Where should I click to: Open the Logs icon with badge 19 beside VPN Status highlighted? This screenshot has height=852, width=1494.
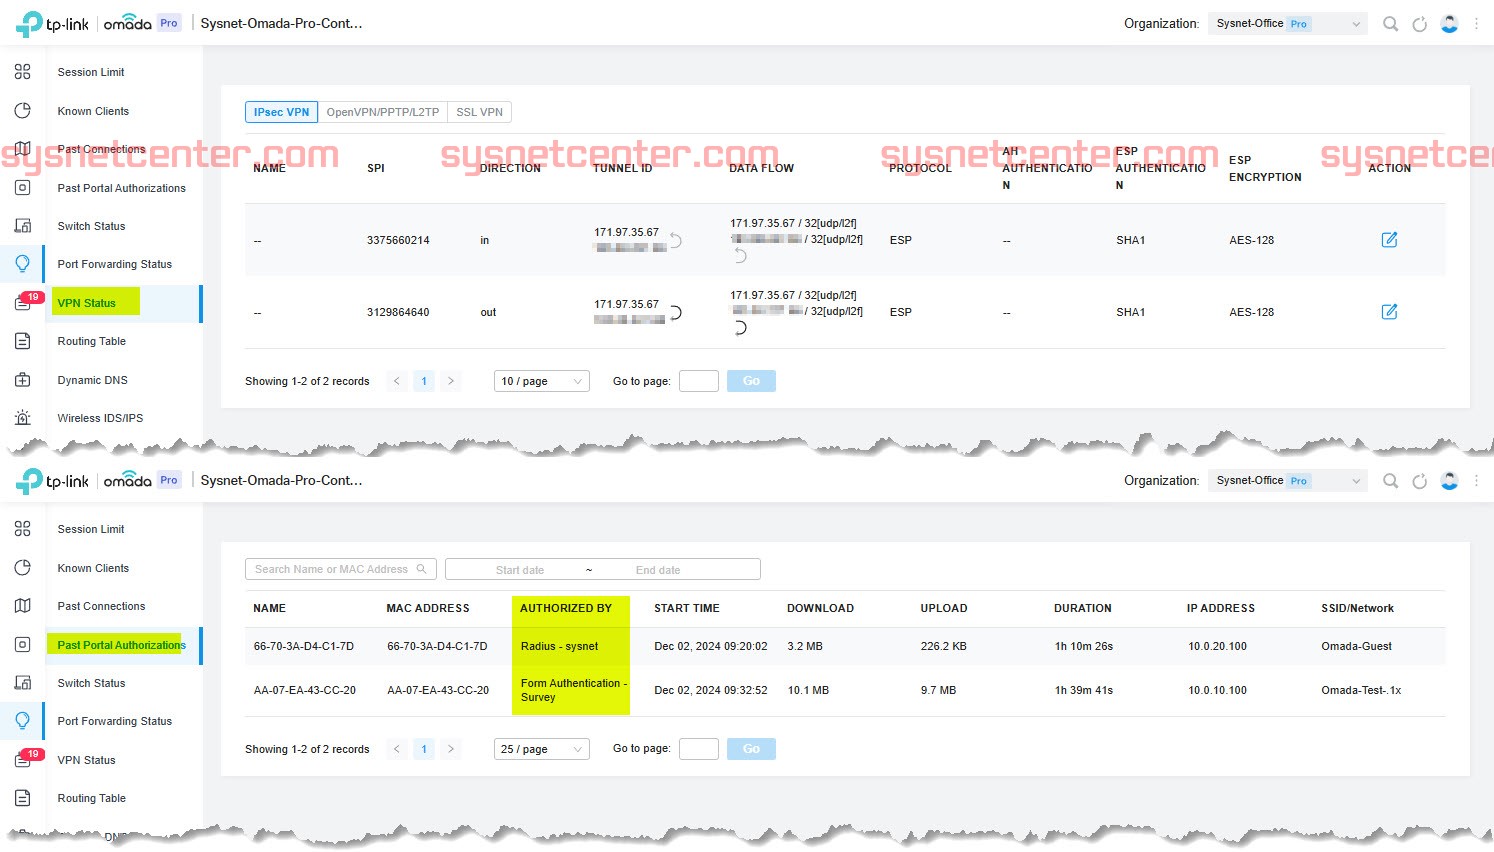(x=23, y=303)
